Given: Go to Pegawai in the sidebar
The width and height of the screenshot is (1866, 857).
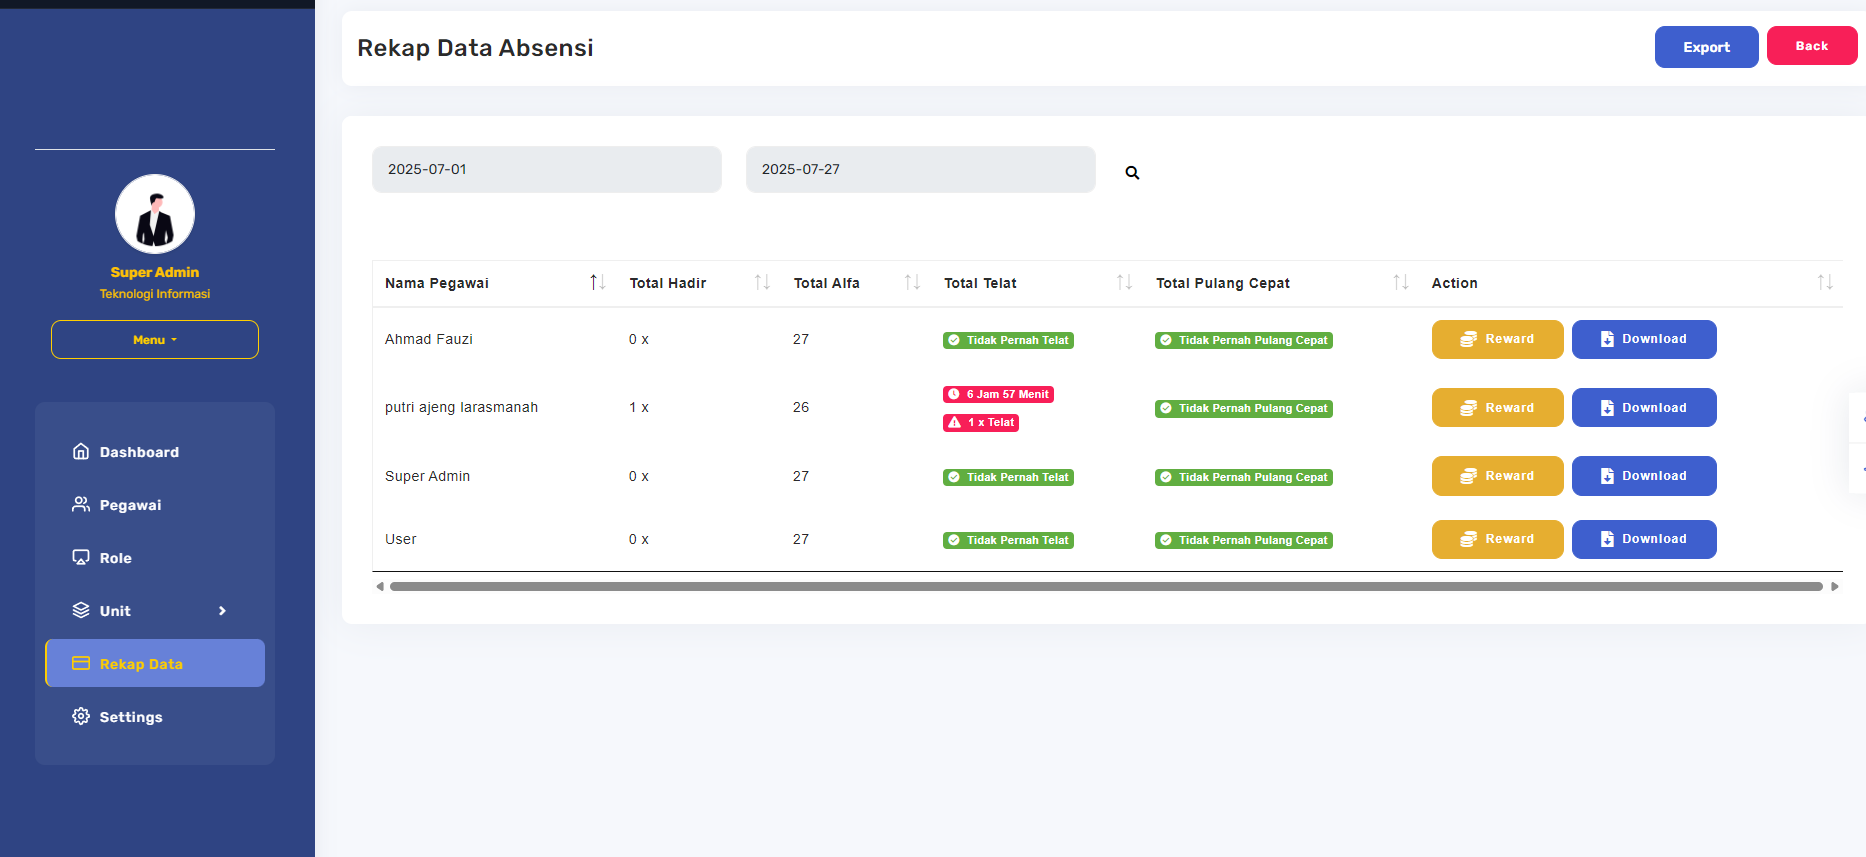Looking at the screenshot, I should (130, 505).
